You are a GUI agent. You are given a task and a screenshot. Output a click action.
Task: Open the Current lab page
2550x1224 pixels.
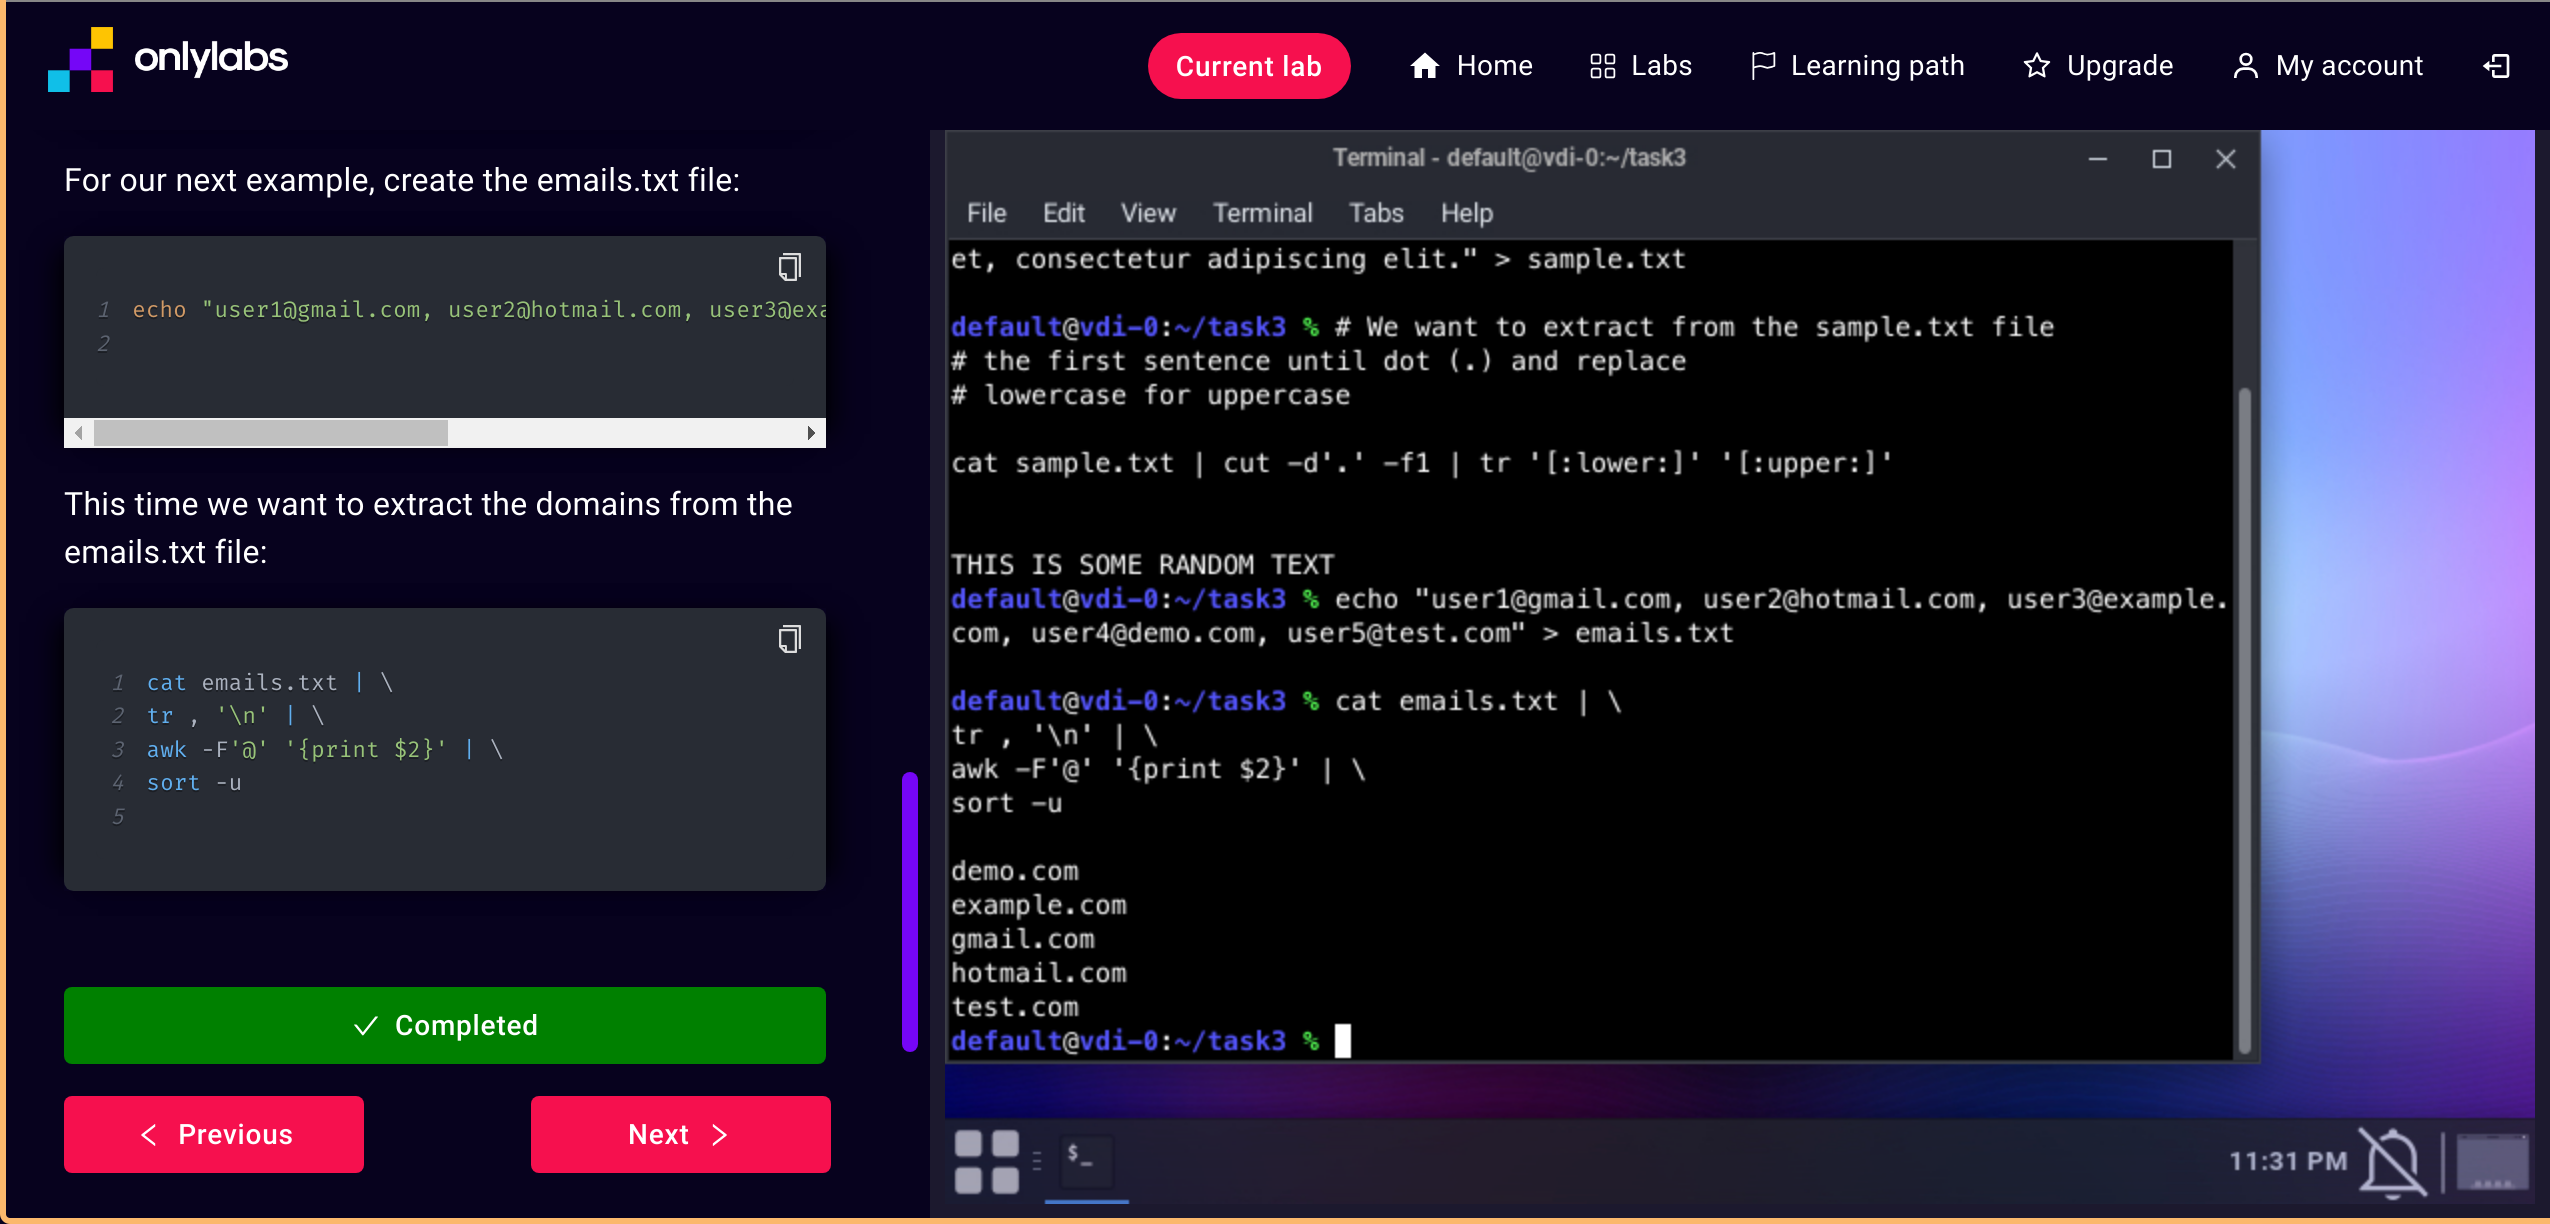[x=1248, y=66]
